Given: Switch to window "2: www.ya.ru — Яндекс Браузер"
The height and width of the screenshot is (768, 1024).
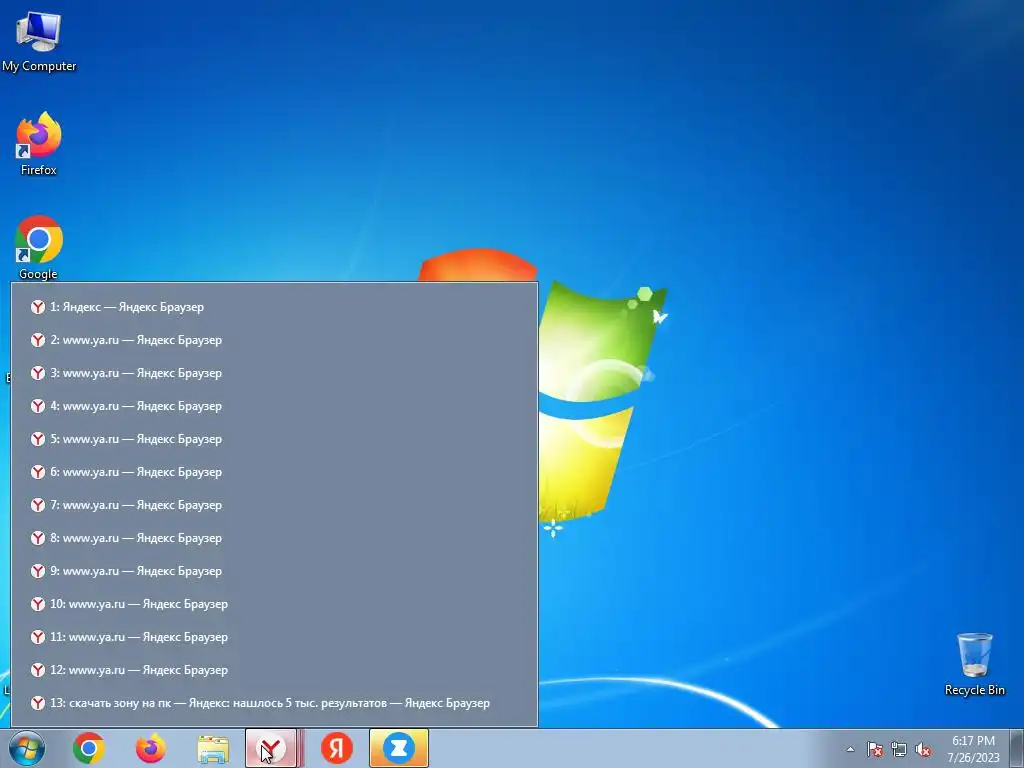Looking at the screenshot, I should 274,340.
